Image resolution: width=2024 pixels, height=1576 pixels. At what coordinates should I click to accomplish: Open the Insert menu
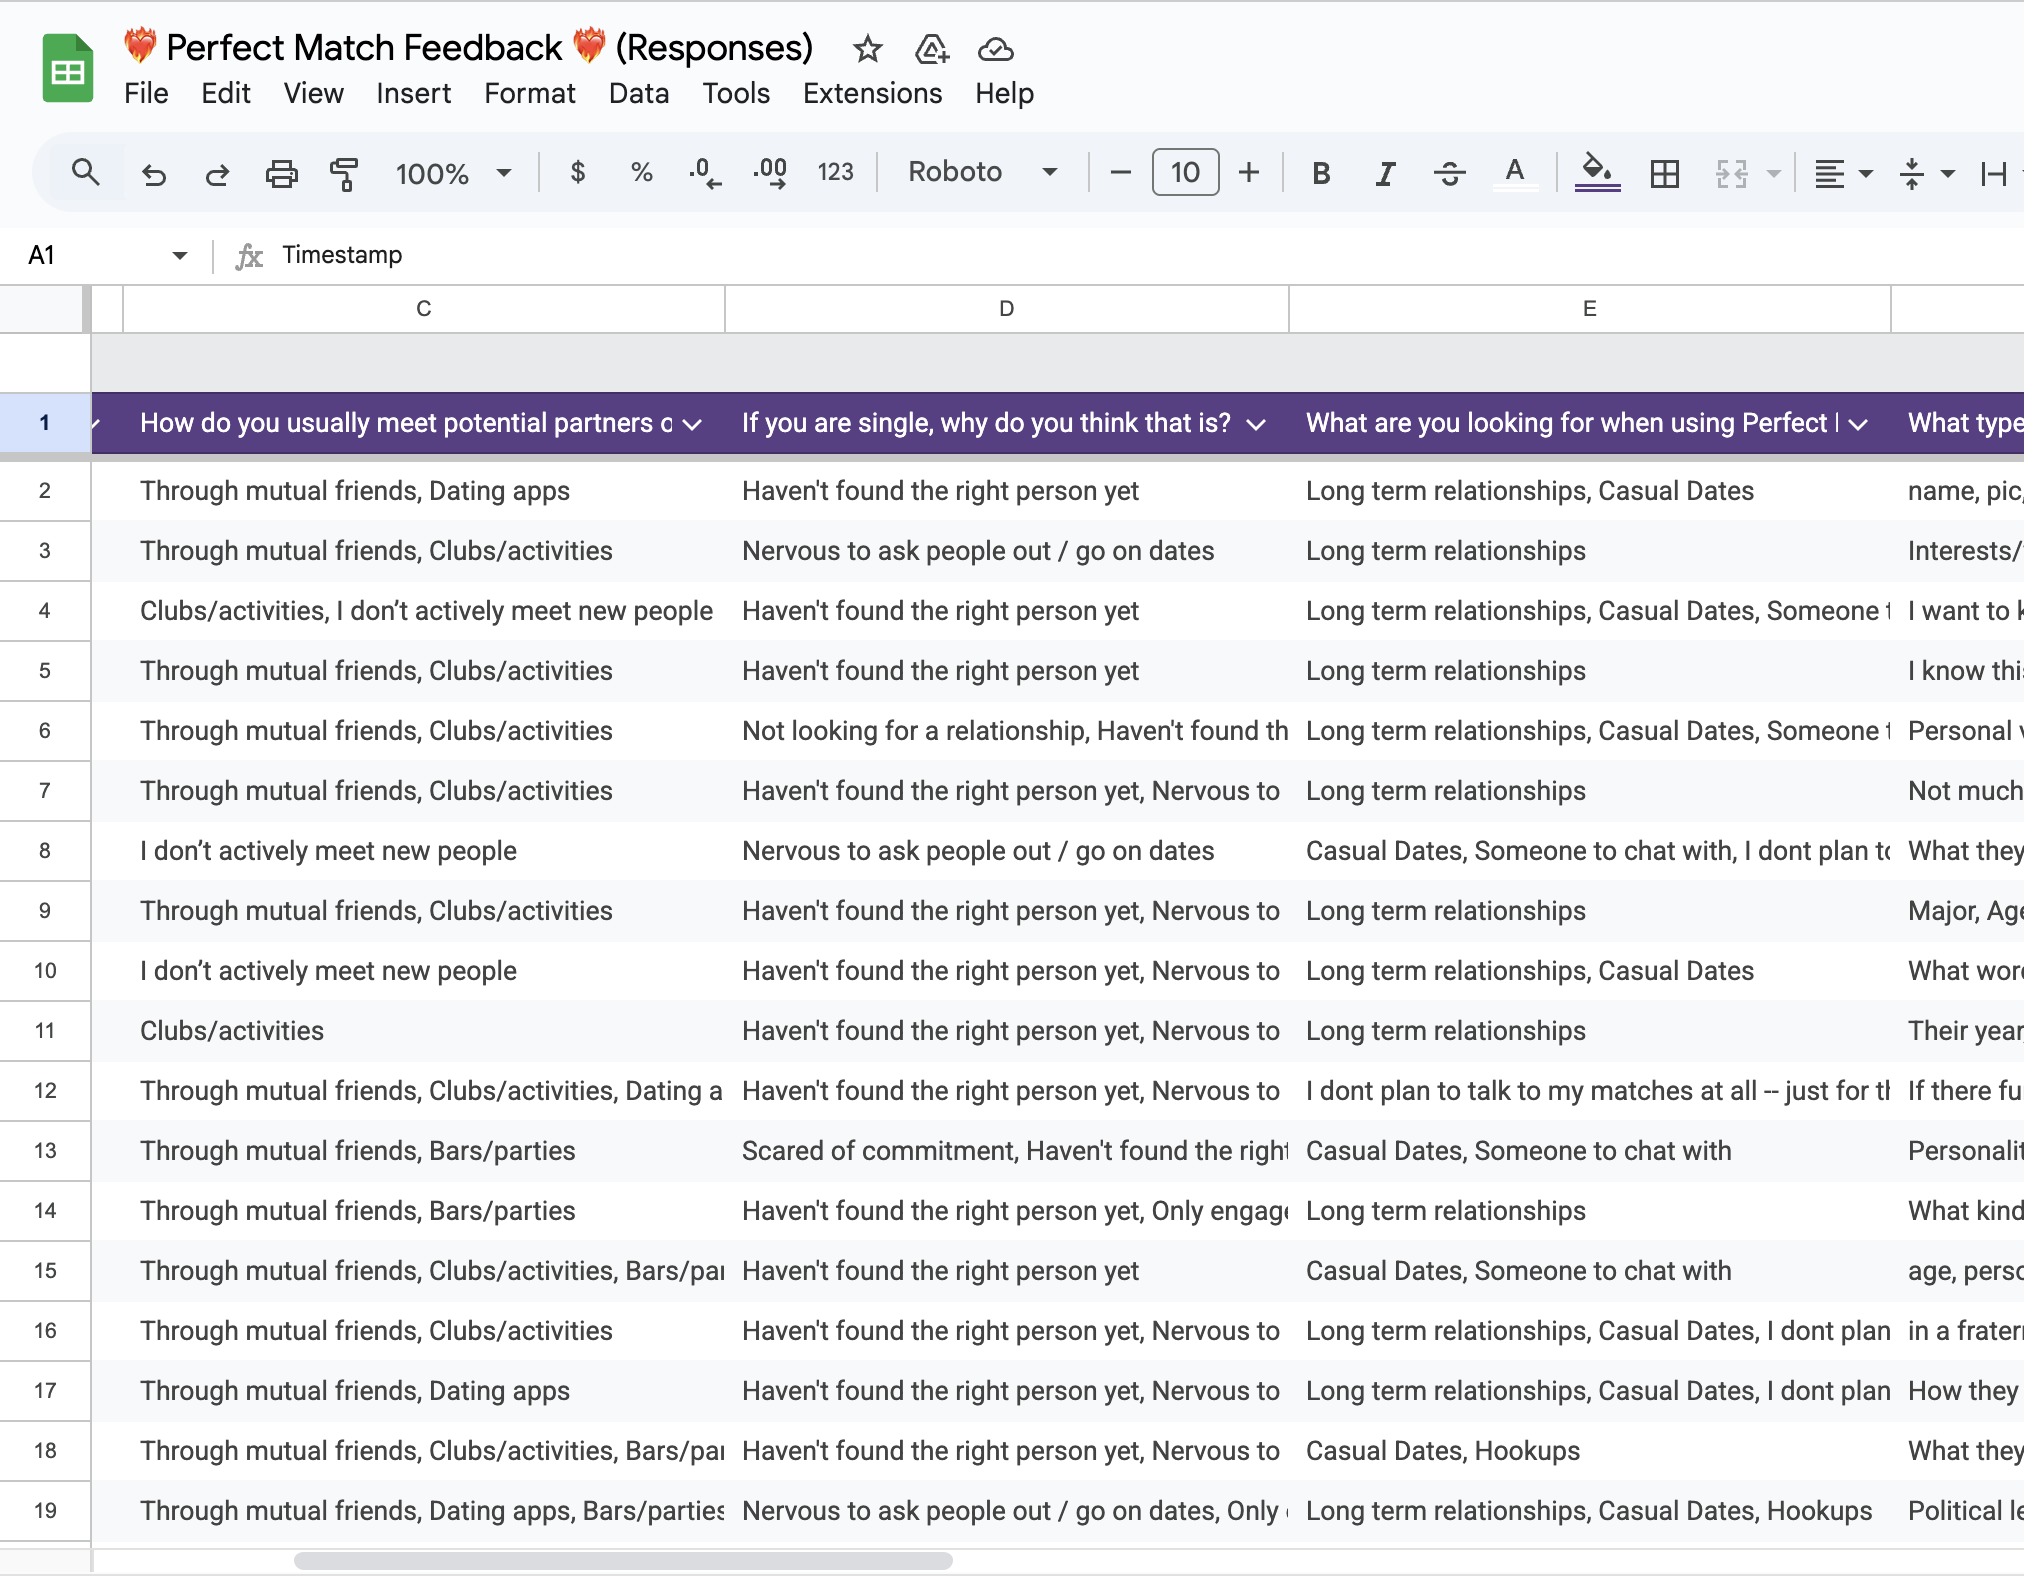coord(413,93)
